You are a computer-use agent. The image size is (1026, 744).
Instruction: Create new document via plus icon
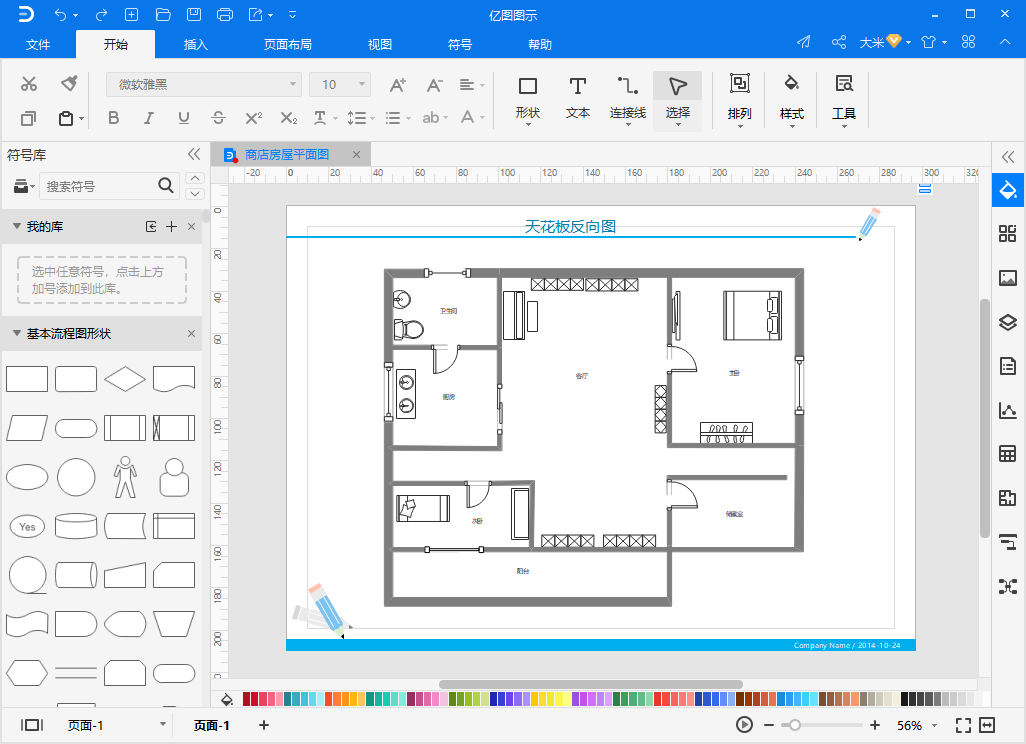(132, 14)
